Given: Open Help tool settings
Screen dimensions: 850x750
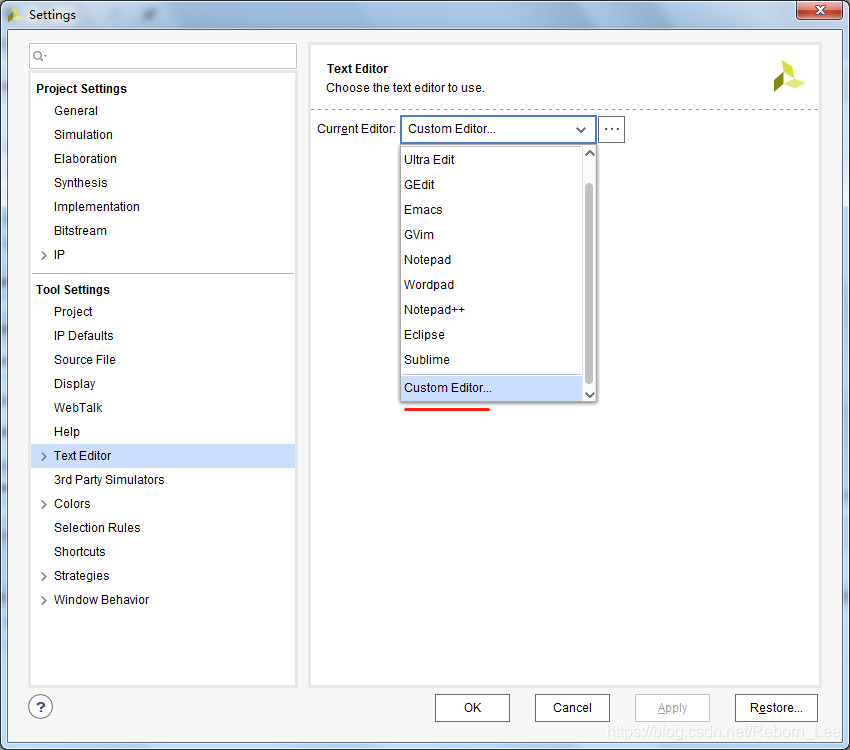Looking at the screenshot, I should click(x=67, y=432).
